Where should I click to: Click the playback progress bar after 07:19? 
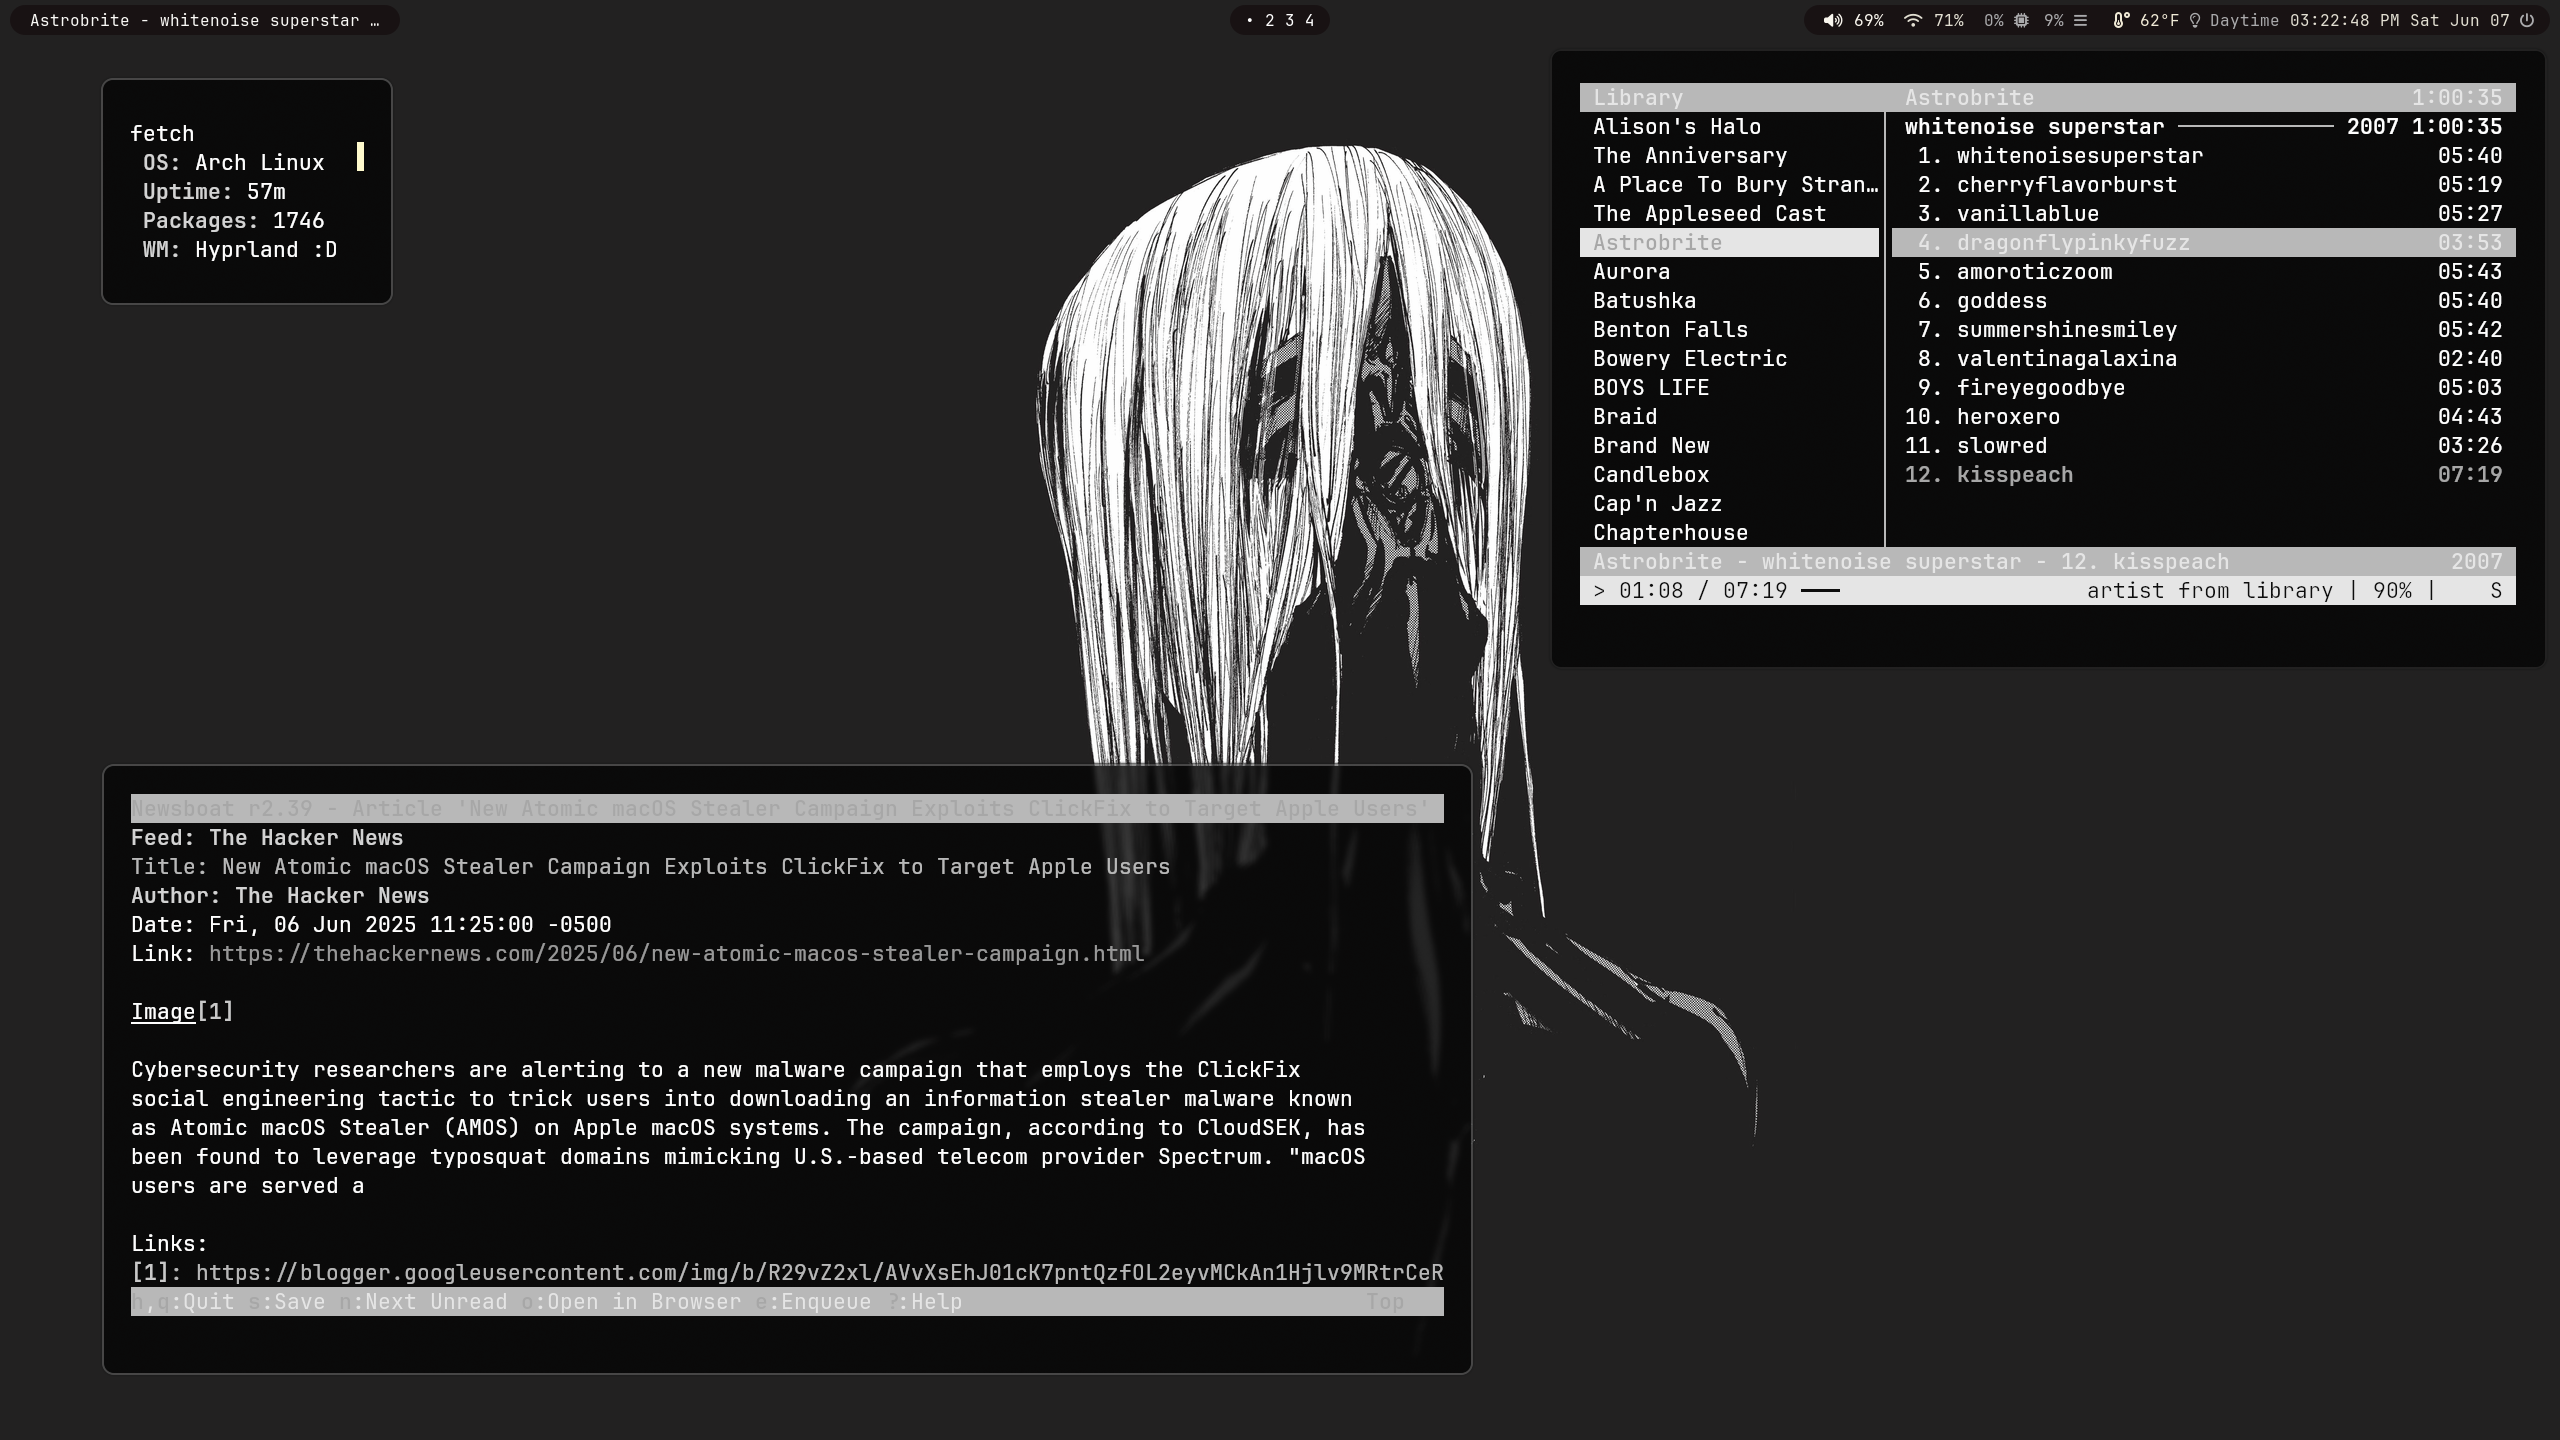click(x=1820, y=591)
